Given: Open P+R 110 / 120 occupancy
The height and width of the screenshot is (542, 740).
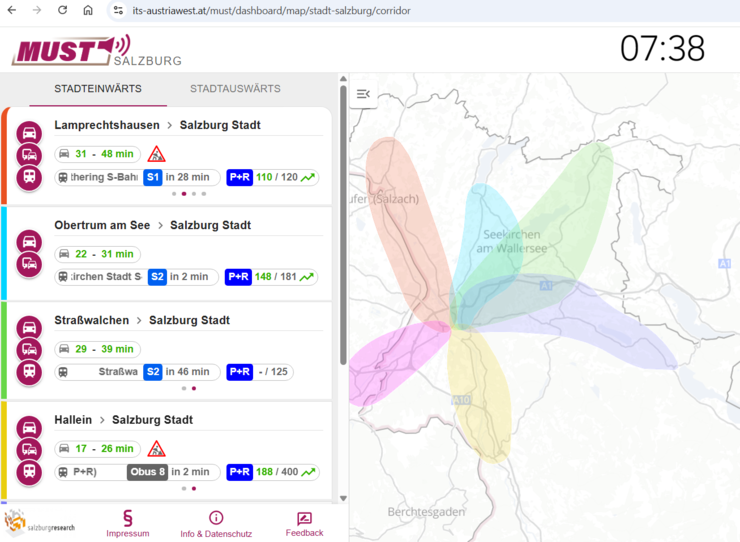Looking at the screenshot, I should point(273,177).
